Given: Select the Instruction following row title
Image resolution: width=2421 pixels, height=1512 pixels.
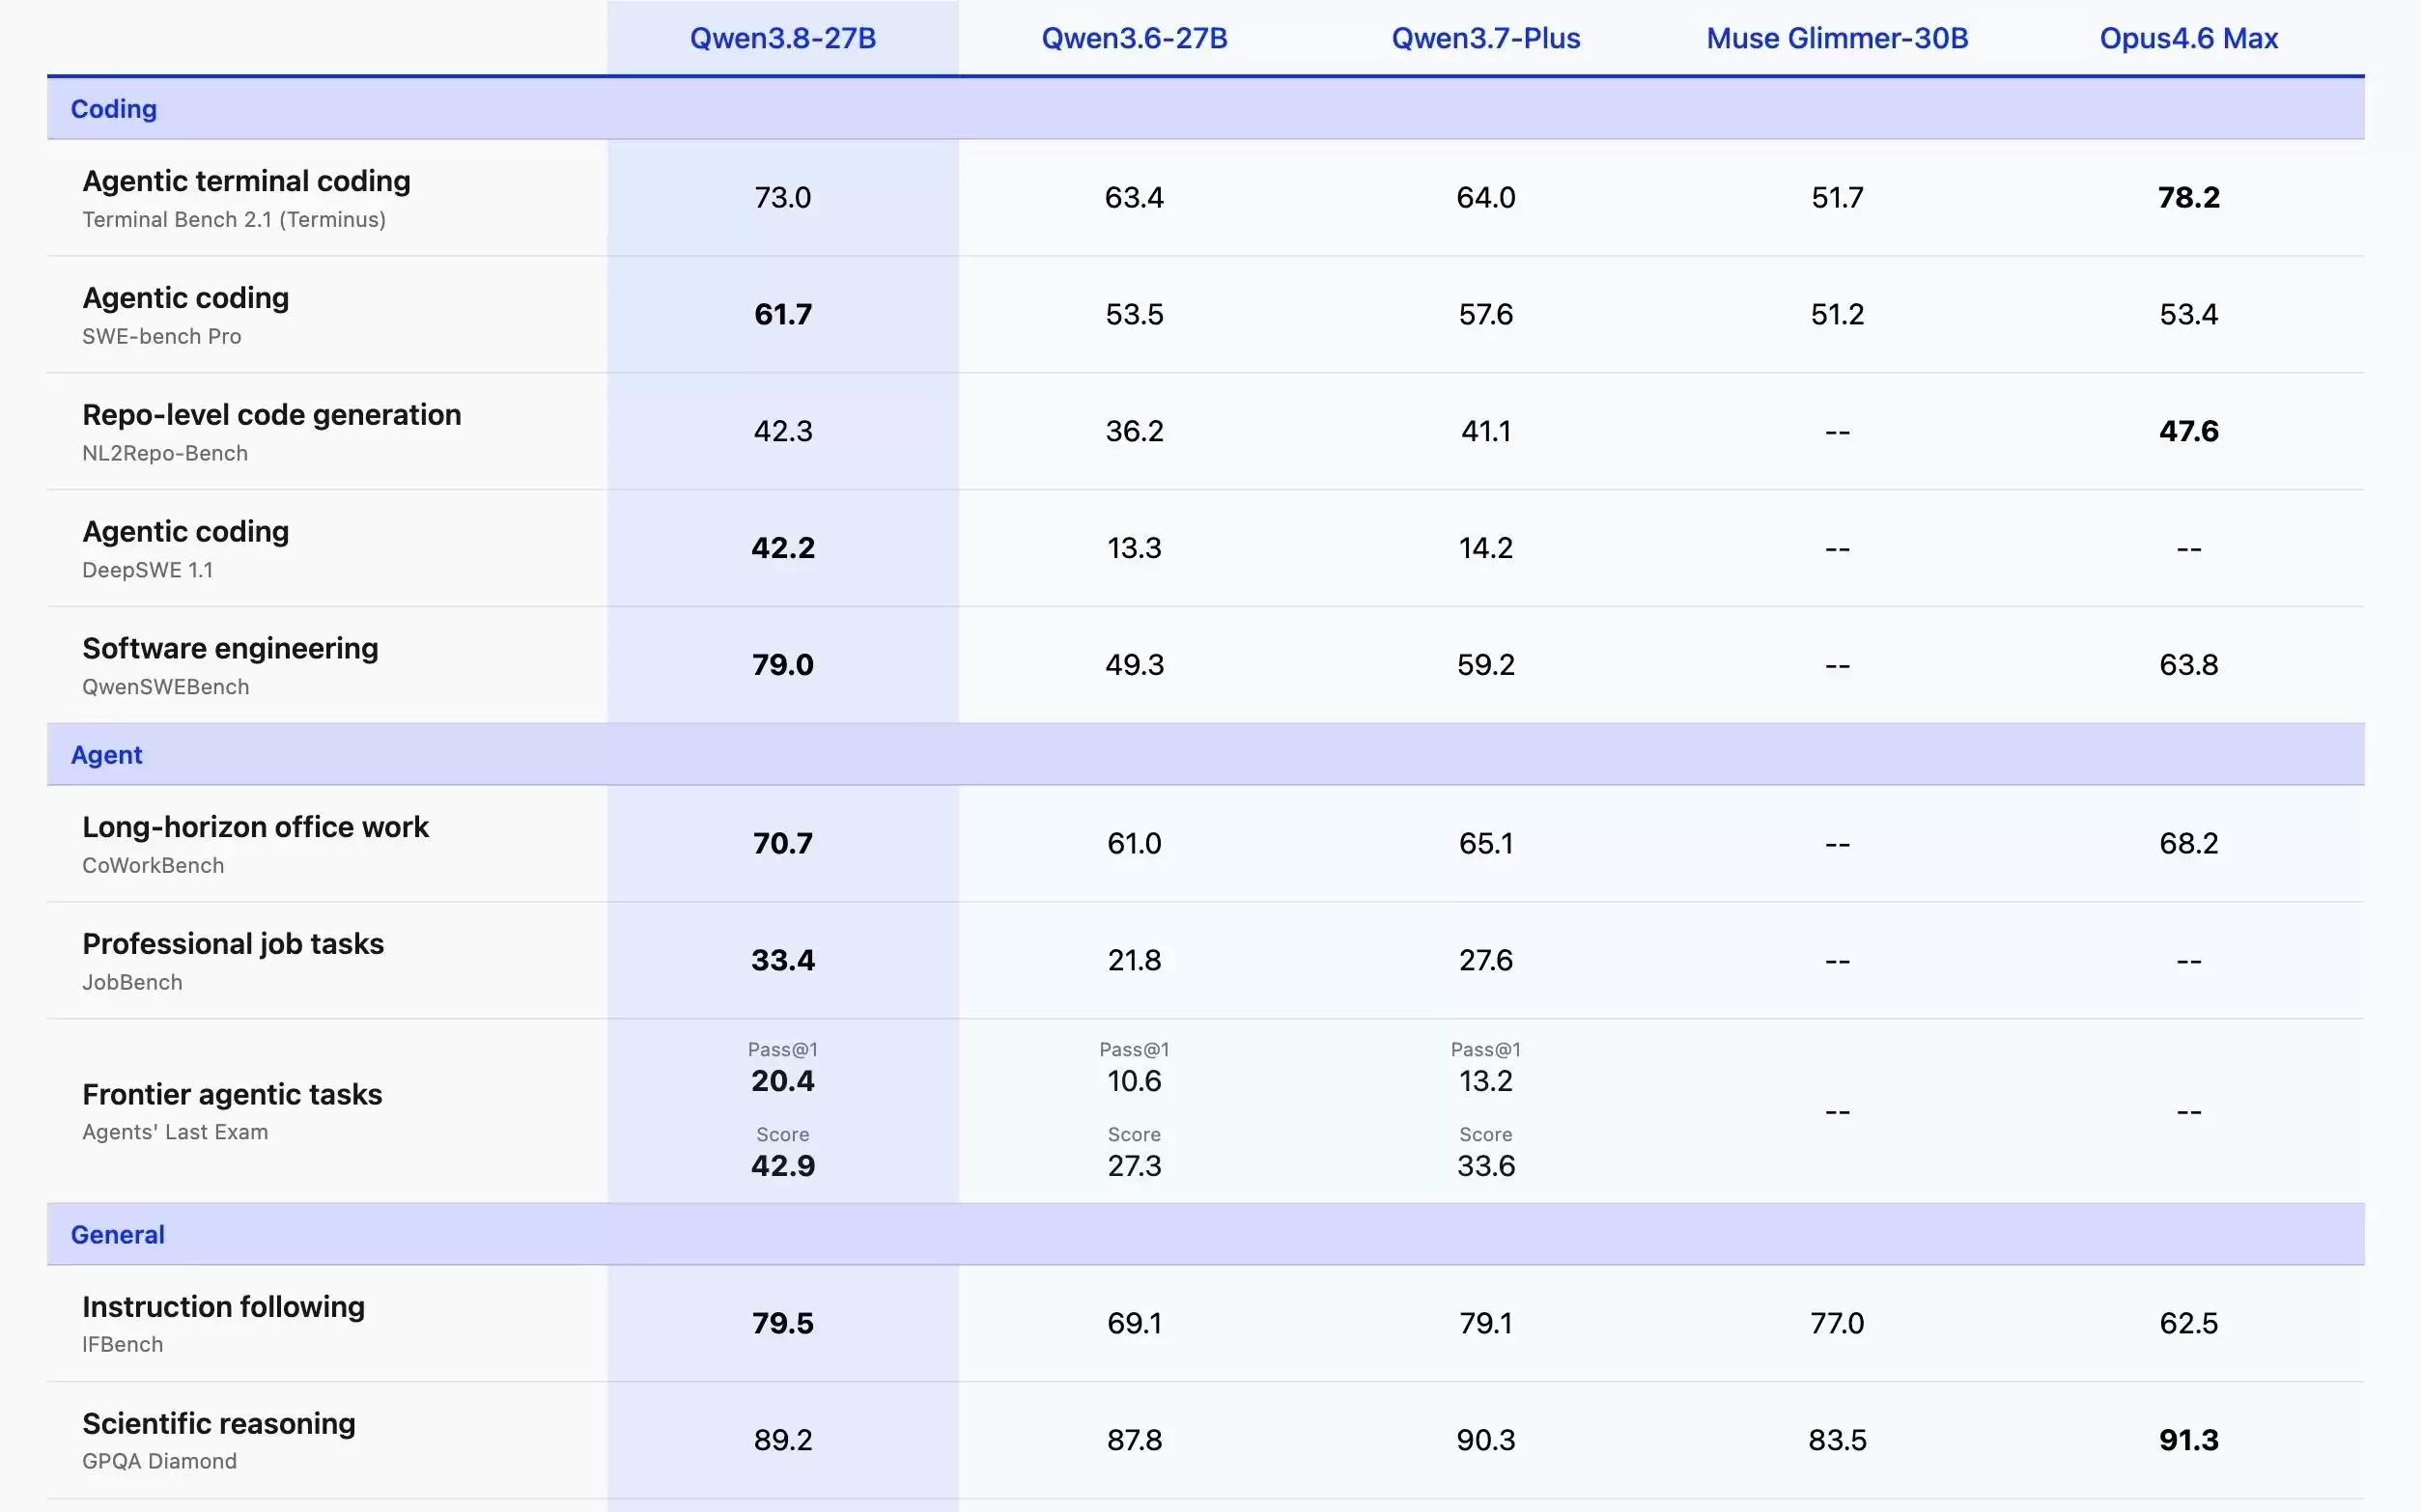Looking at the screenshot, I should (223, 1307).
